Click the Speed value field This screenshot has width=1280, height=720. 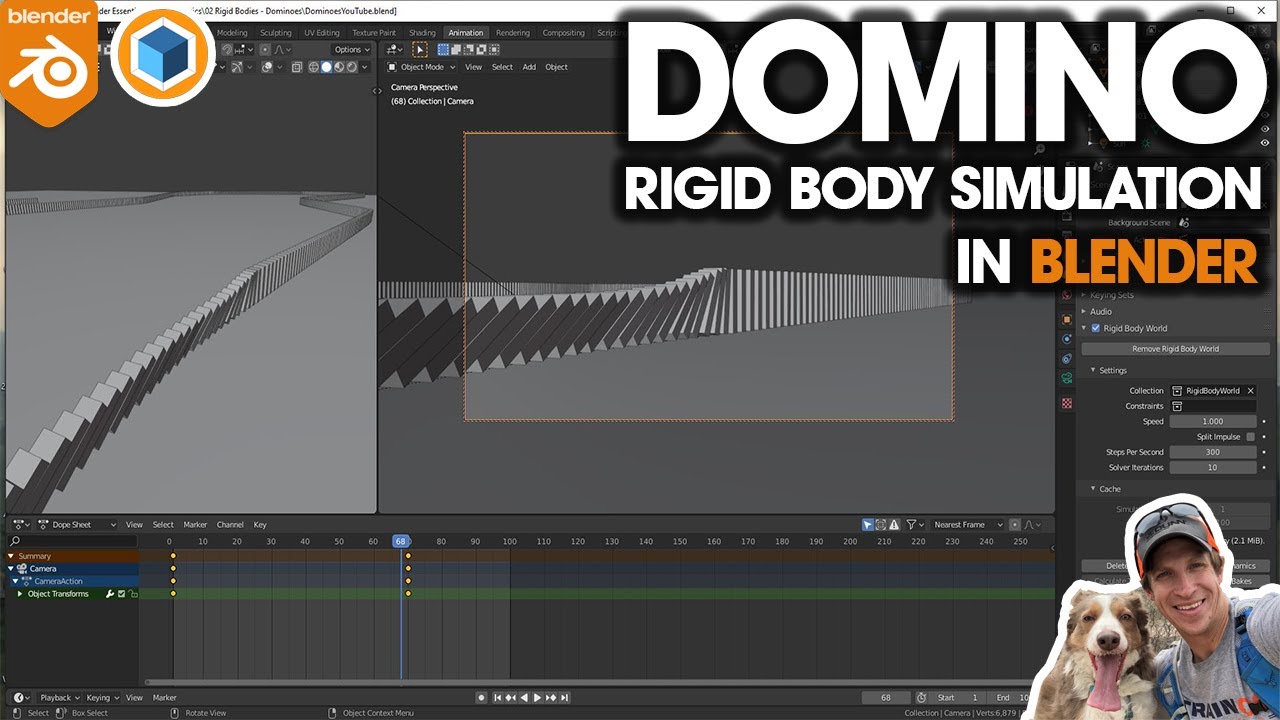pos(1213,421)
